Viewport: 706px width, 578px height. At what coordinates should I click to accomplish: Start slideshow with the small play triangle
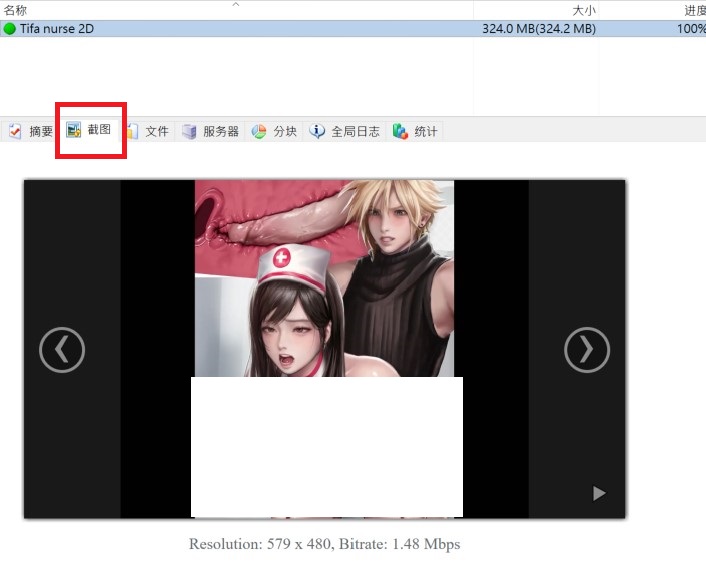click(x=599, y=493)
